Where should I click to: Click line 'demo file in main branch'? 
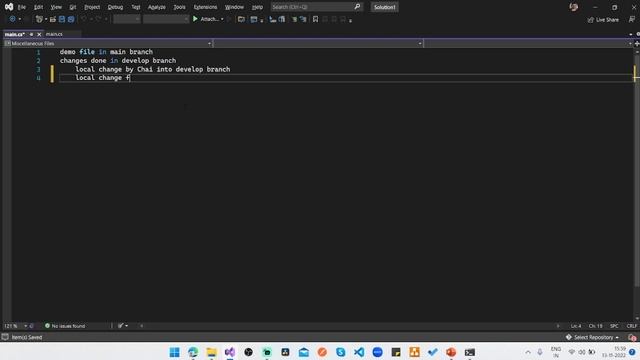pyautogui.click(x=106, y=52)
